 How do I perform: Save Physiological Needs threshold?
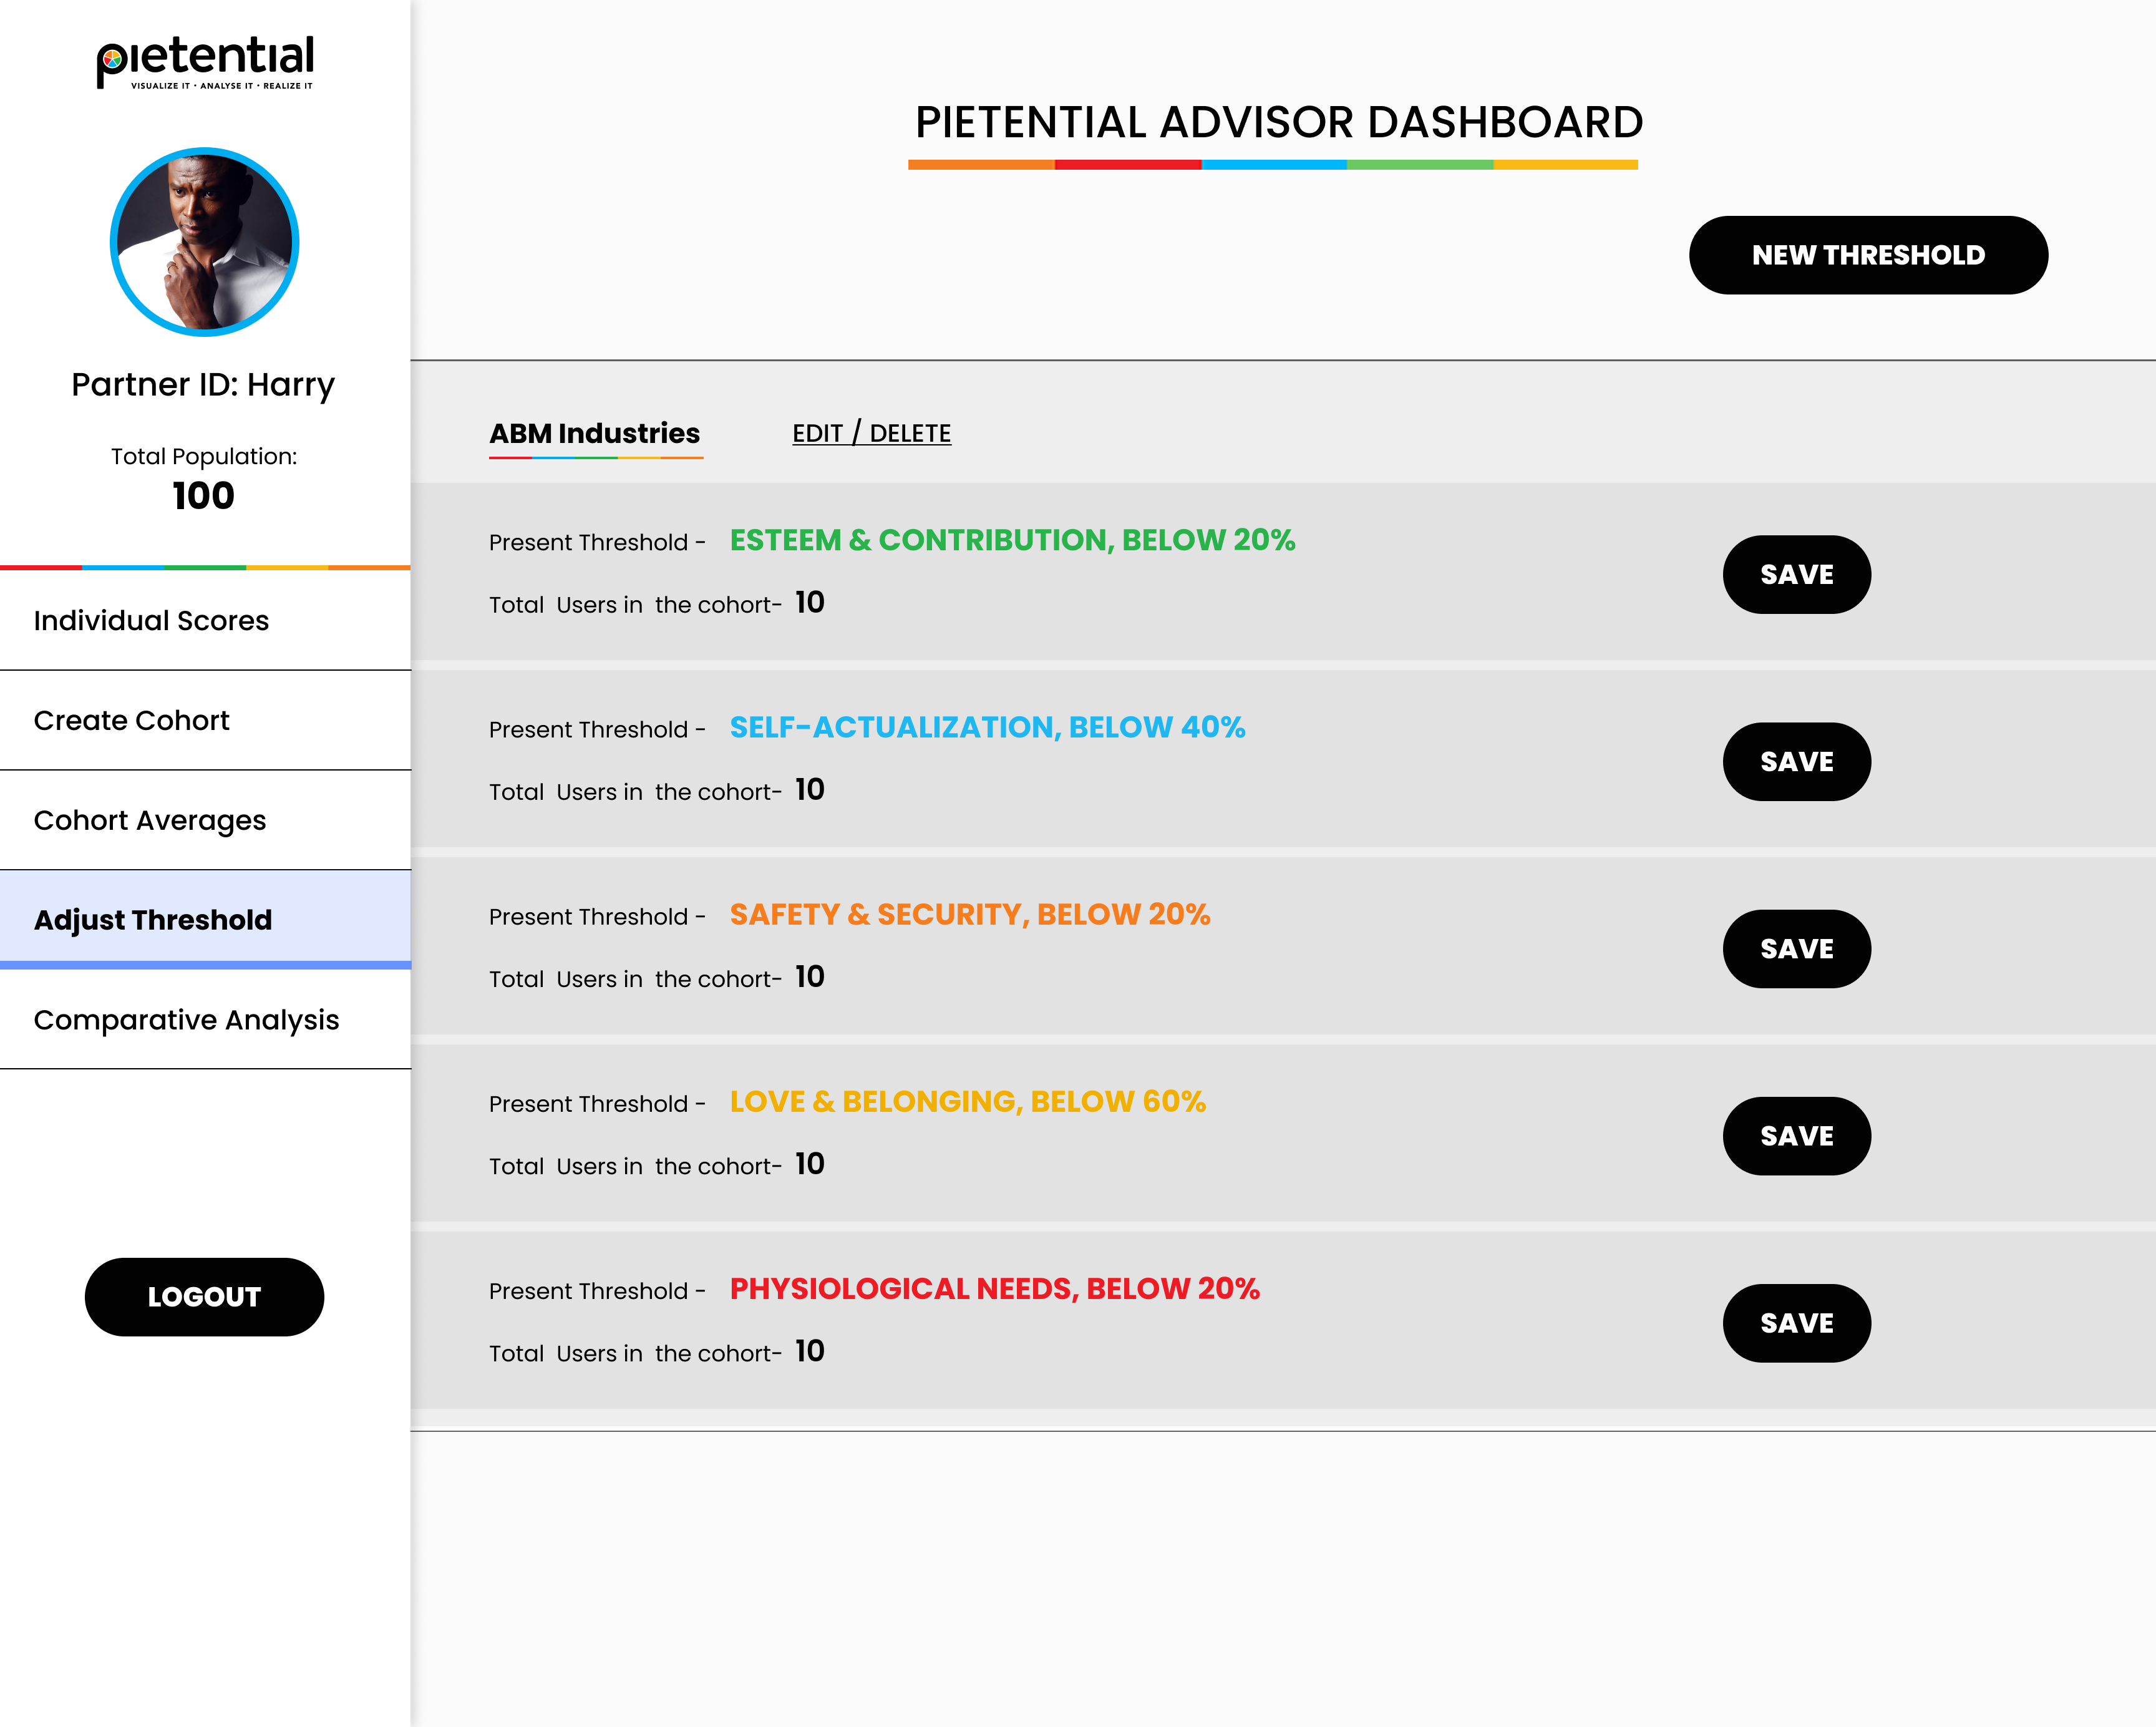click(1796, 1323)
